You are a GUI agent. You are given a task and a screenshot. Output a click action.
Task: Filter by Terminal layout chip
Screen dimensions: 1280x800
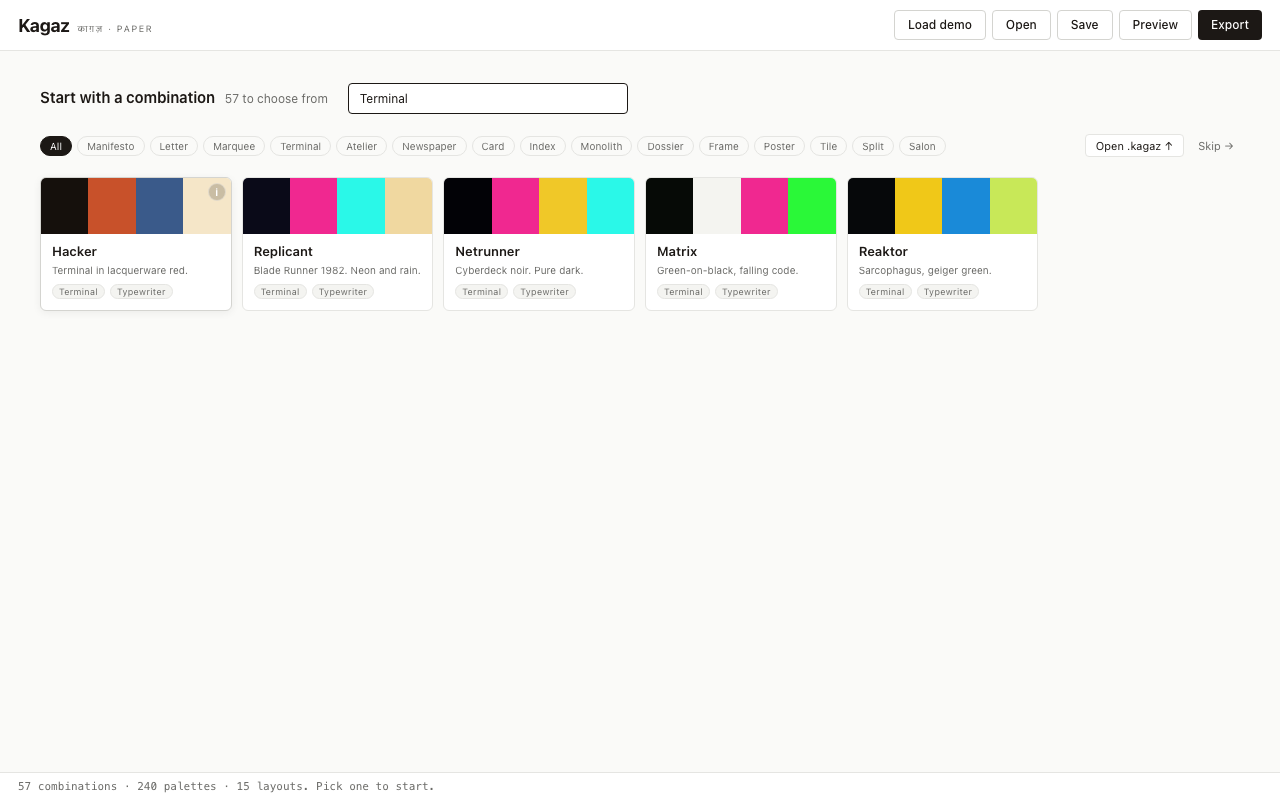click(x=300, y=146)
